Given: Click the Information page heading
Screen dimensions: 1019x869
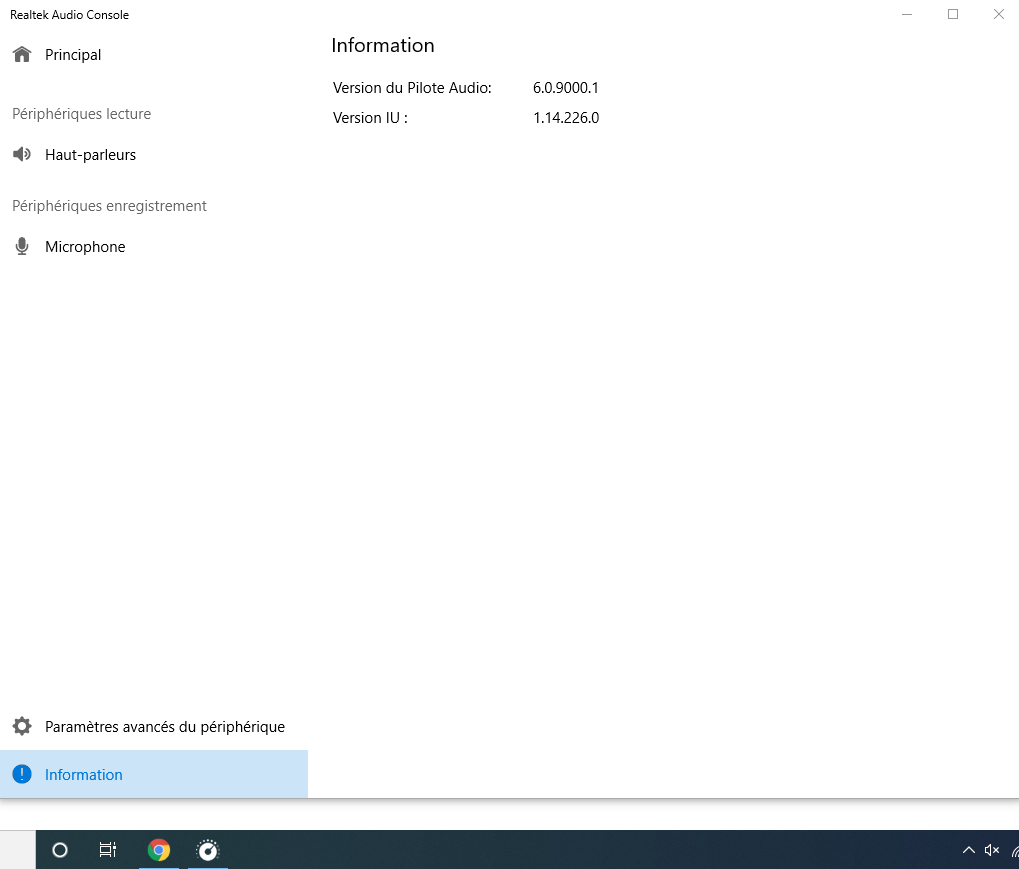Looking at the screenshot, I should click(x=383, y=45).
